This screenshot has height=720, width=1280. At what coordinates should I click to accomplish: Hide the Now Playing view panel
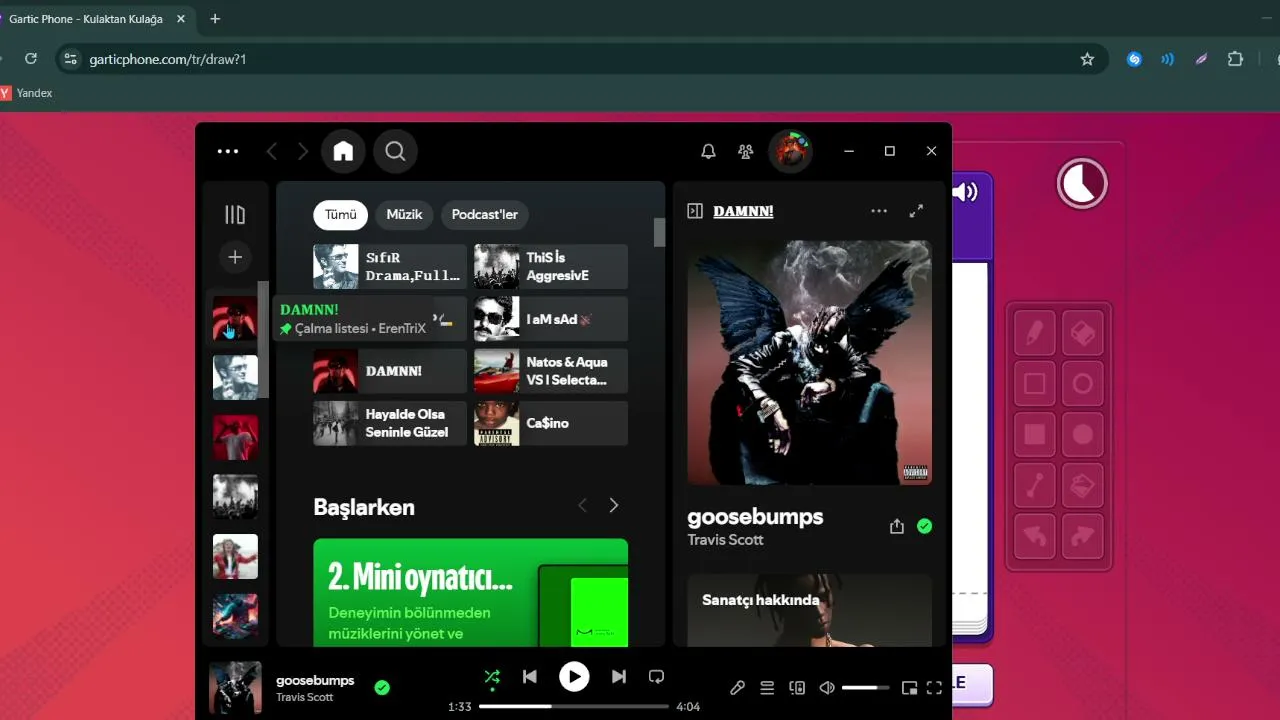[x=695, y=211]
